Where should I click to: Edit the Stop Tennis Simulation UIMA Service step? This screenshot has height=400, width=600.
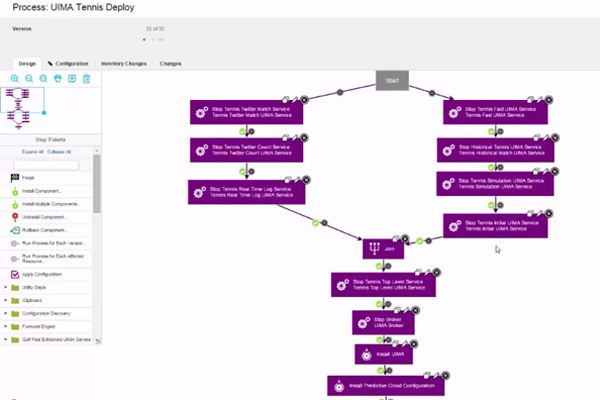coord(546,171)
